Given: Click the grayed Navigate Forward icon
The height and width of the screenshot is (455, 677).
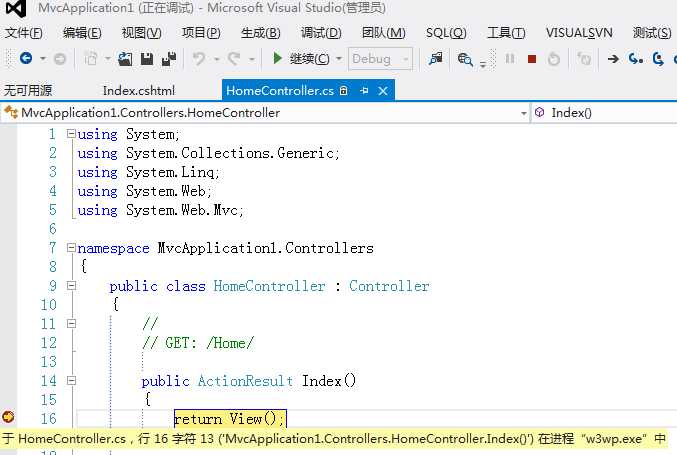Looking at the screenshot, I should click(x=60, y=59).
